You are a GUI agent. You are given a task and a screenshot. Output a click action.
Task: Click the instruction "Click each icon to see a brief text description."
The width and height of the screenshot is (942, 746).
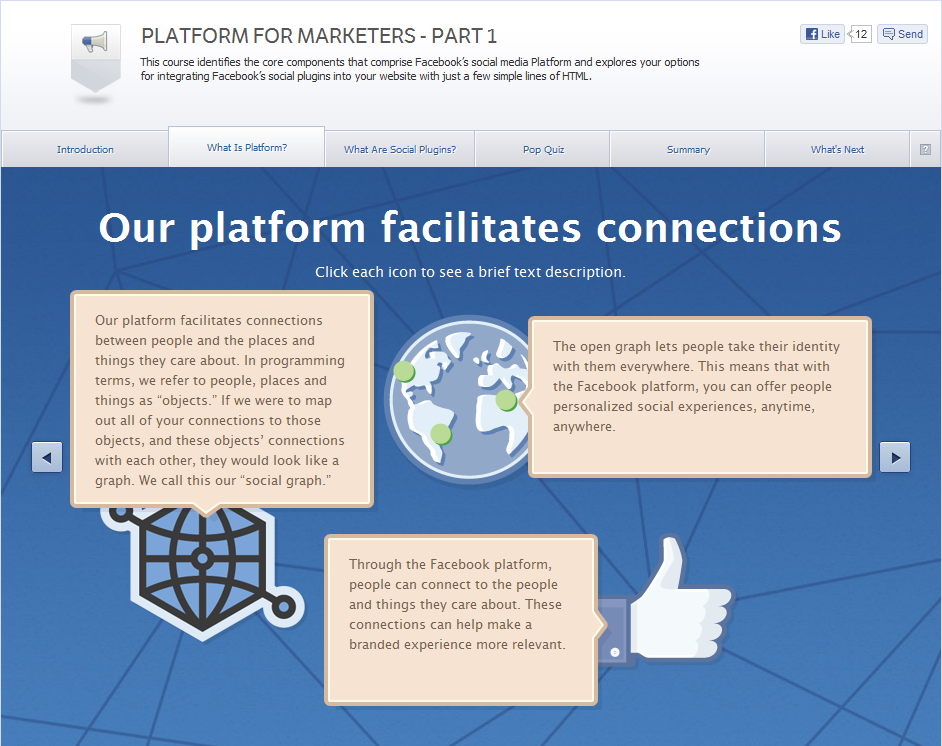470,272
